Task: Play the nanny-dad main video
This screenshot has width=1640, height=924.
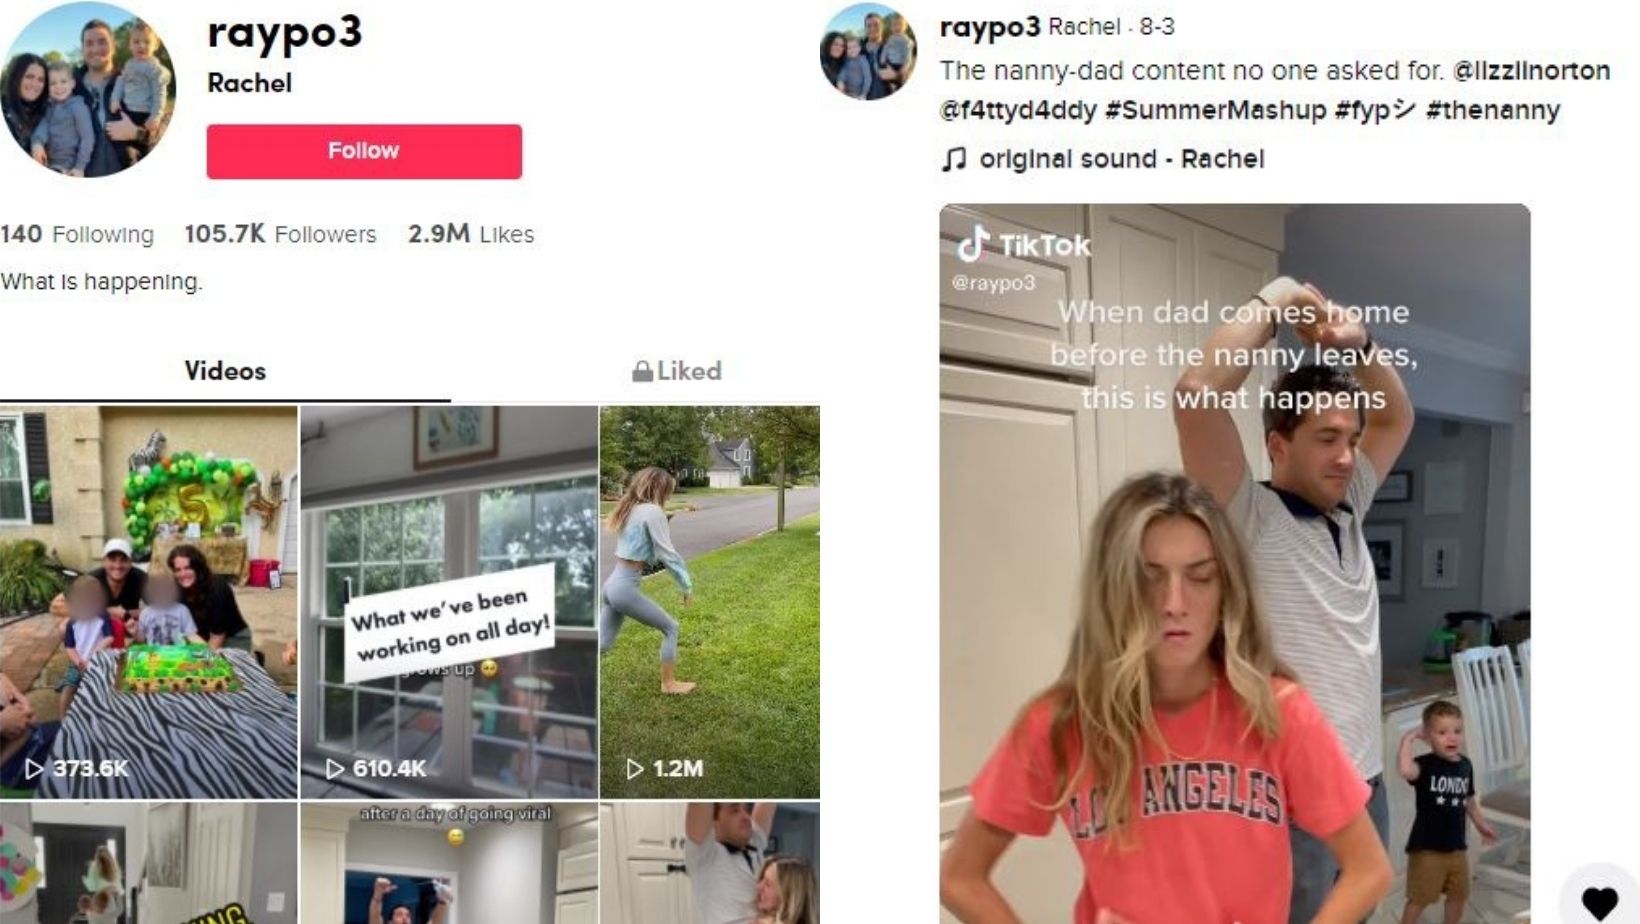Action: [1235, 564]
